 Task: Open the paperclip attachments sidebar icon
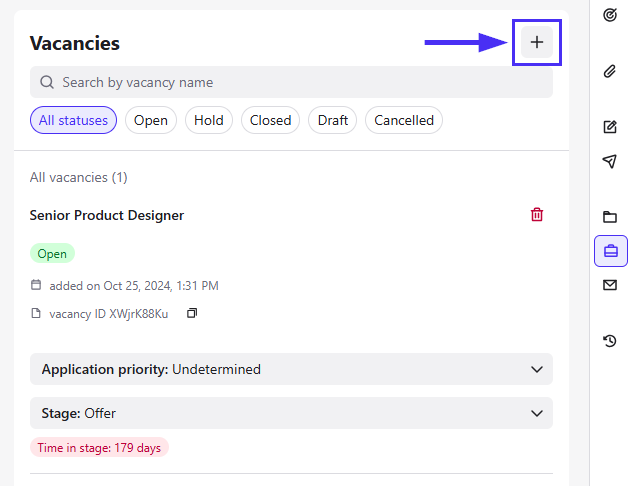[610, 71]
